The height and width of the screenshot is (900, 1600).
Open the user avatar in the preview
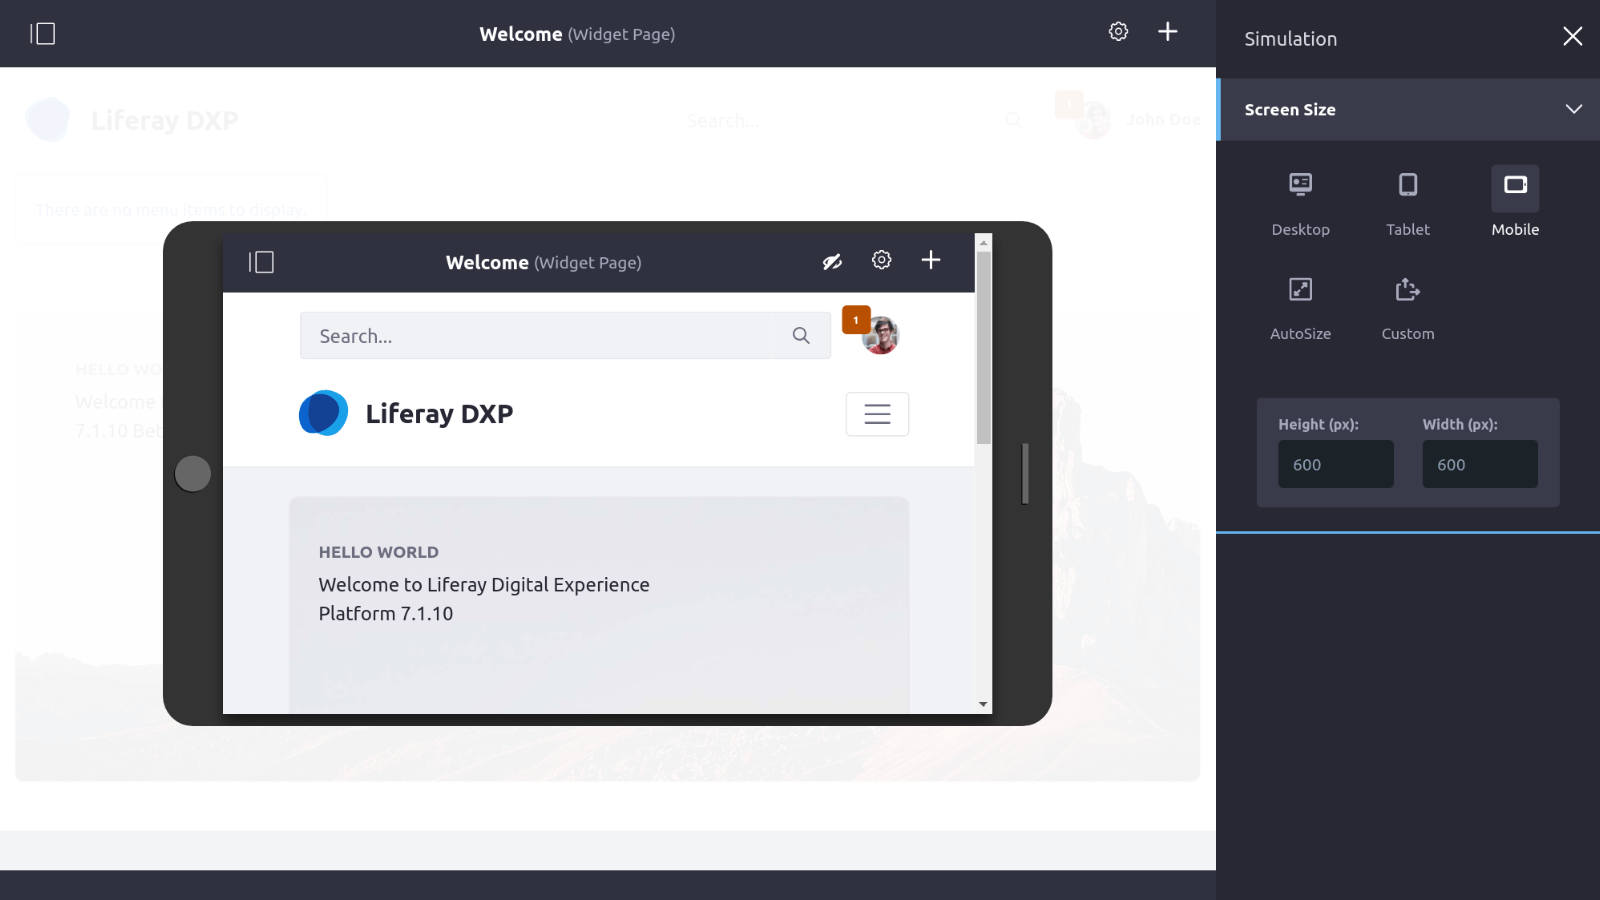click(881, 336)
